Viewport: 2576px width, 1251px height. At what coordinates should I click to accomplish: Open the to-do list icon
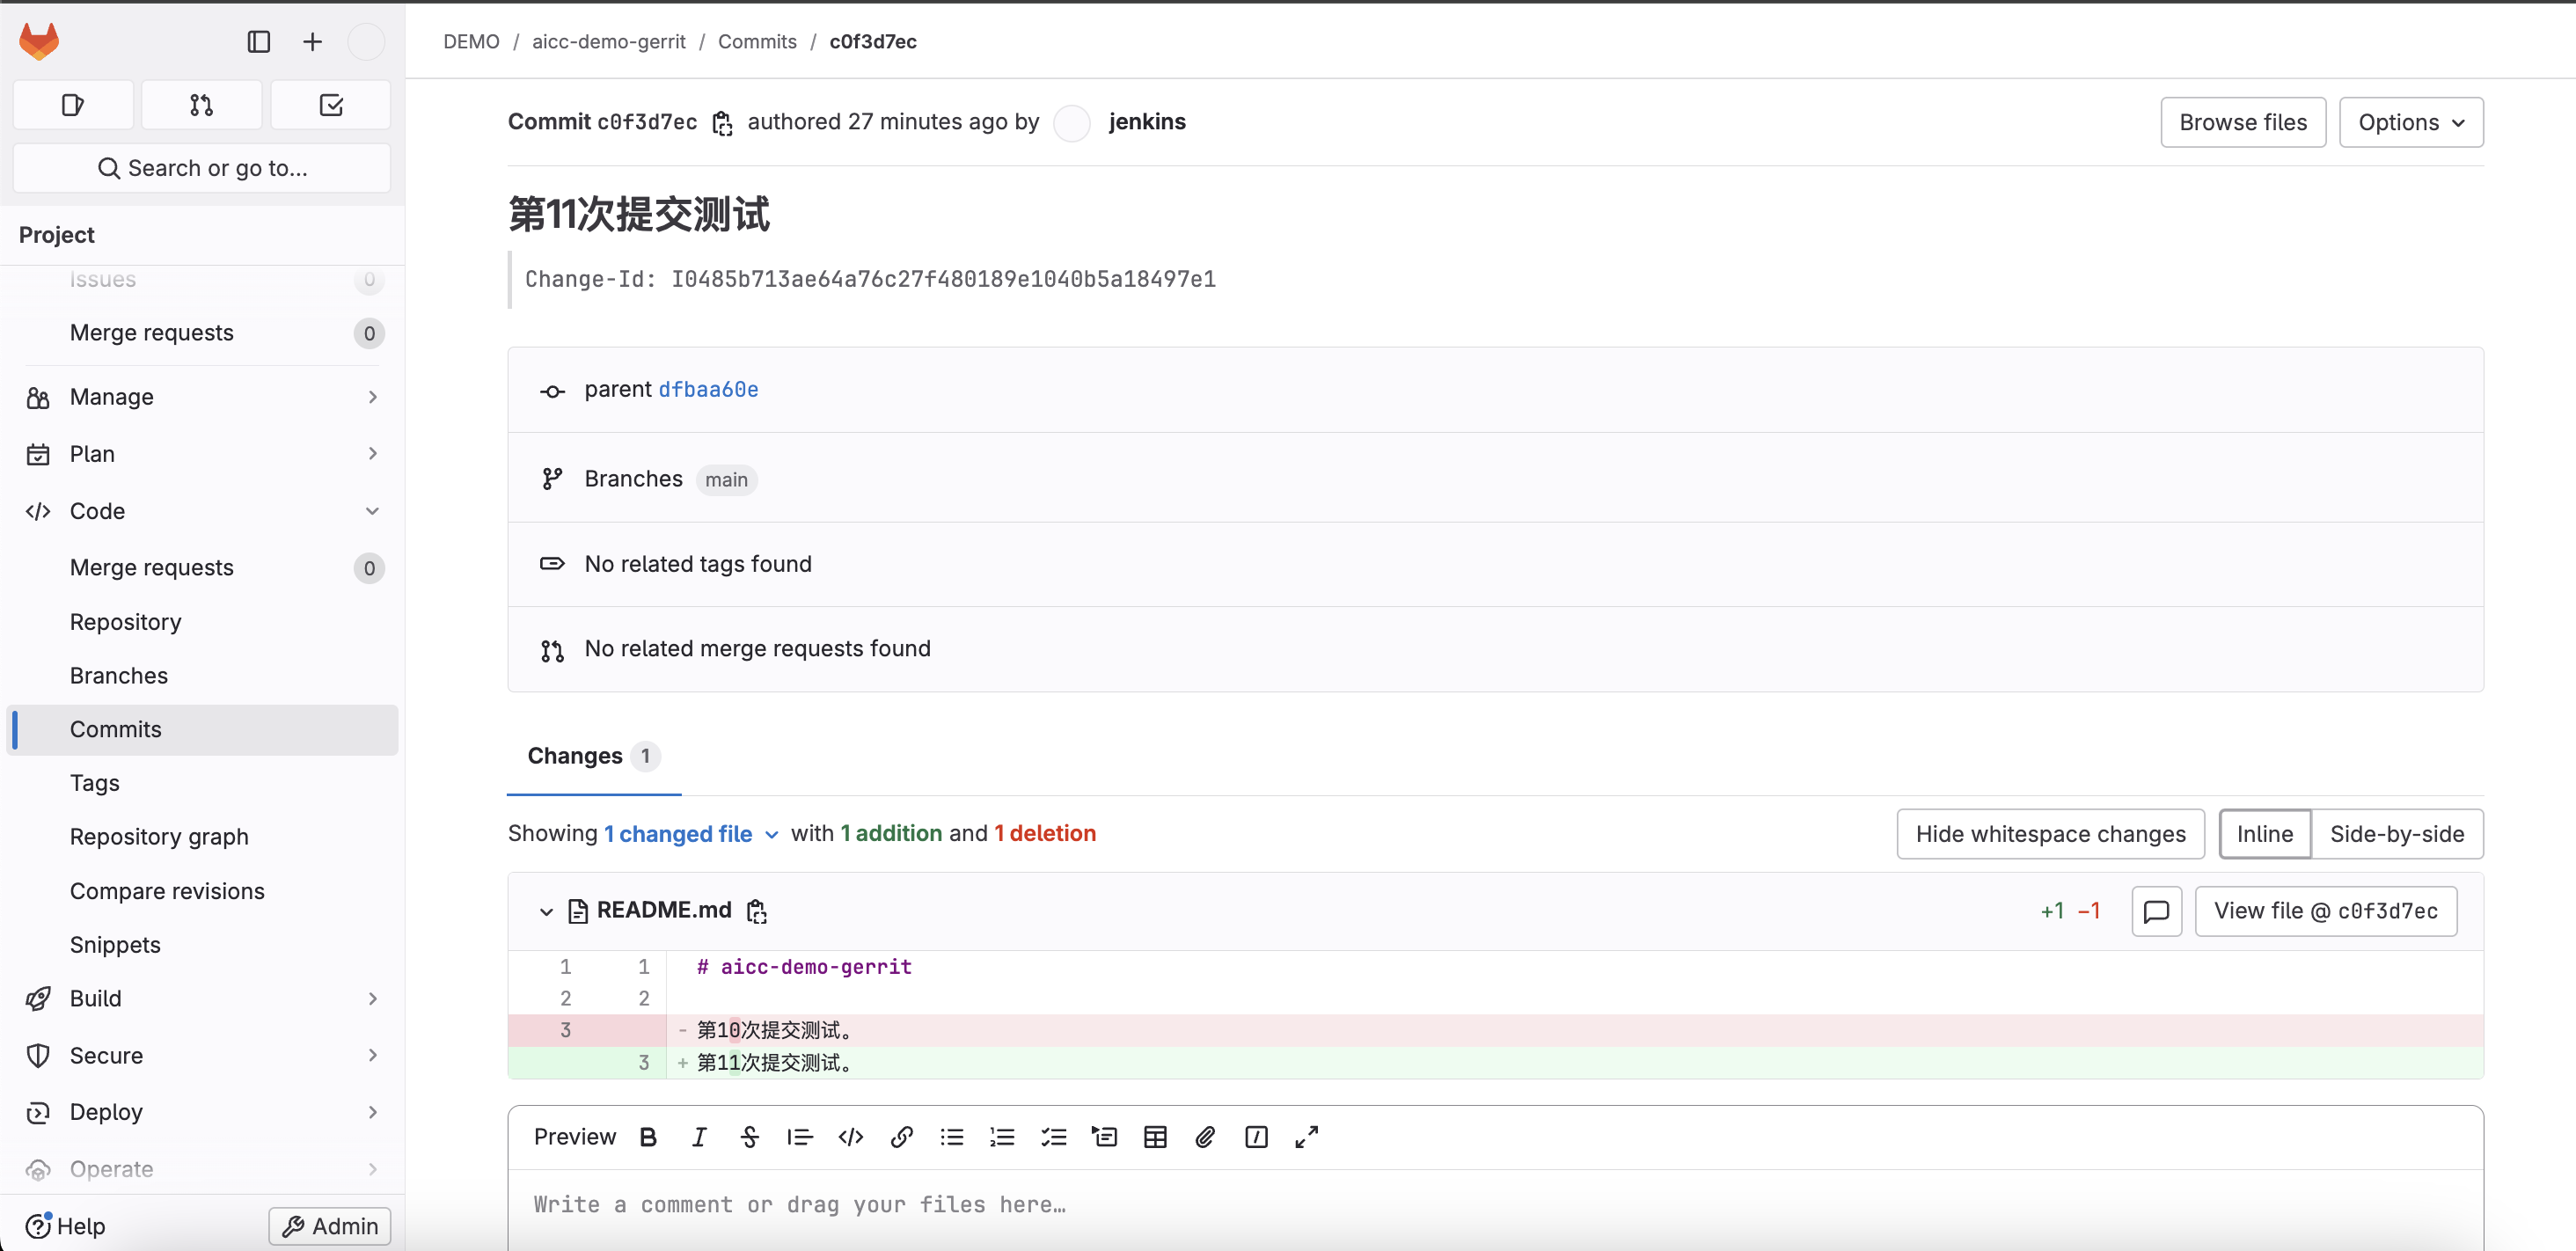coord(331,105)
